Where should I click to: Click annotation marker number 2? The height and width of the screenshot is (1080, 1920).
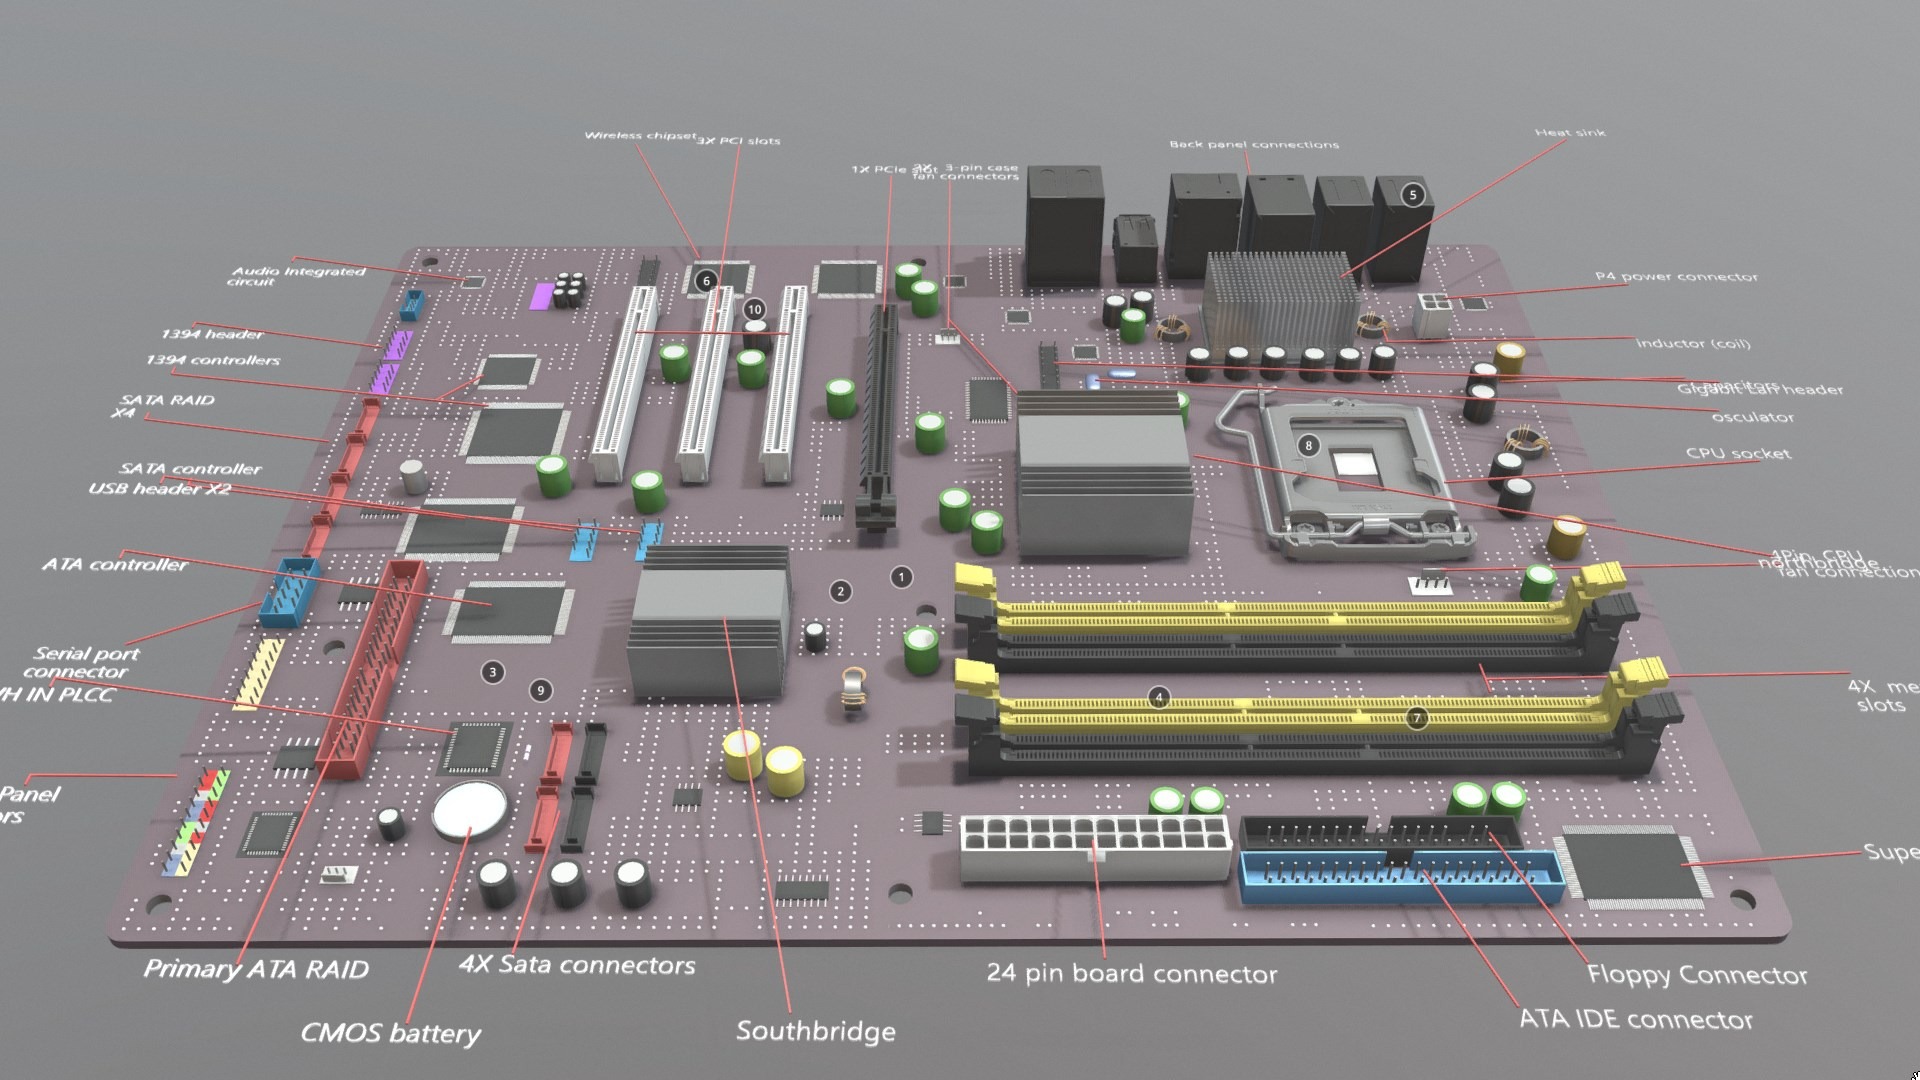click(841, 591)
